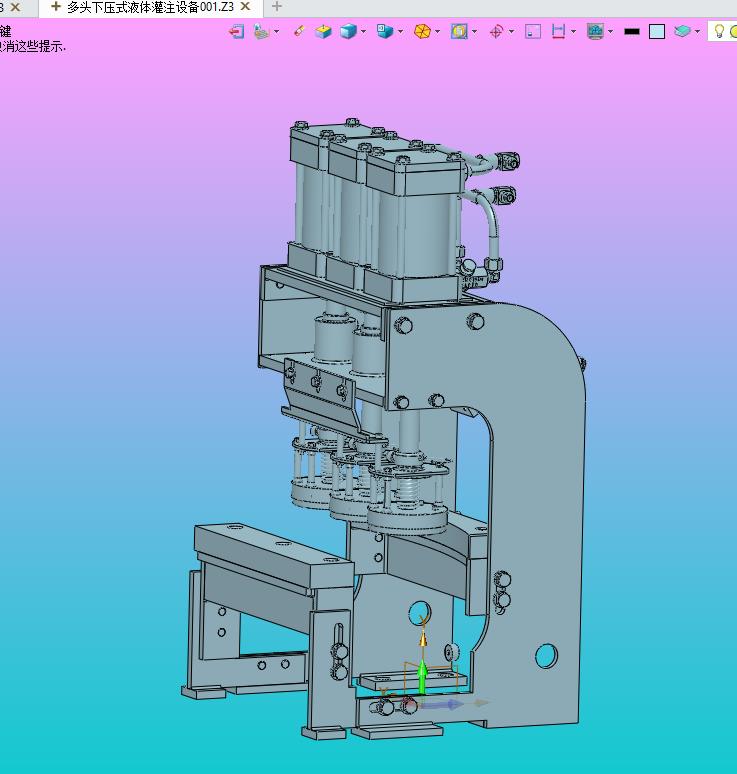The height and width of the screenshot is (774, 737).
Task: Open the dimension measure dropdown arrow
Action: (573, 32)
